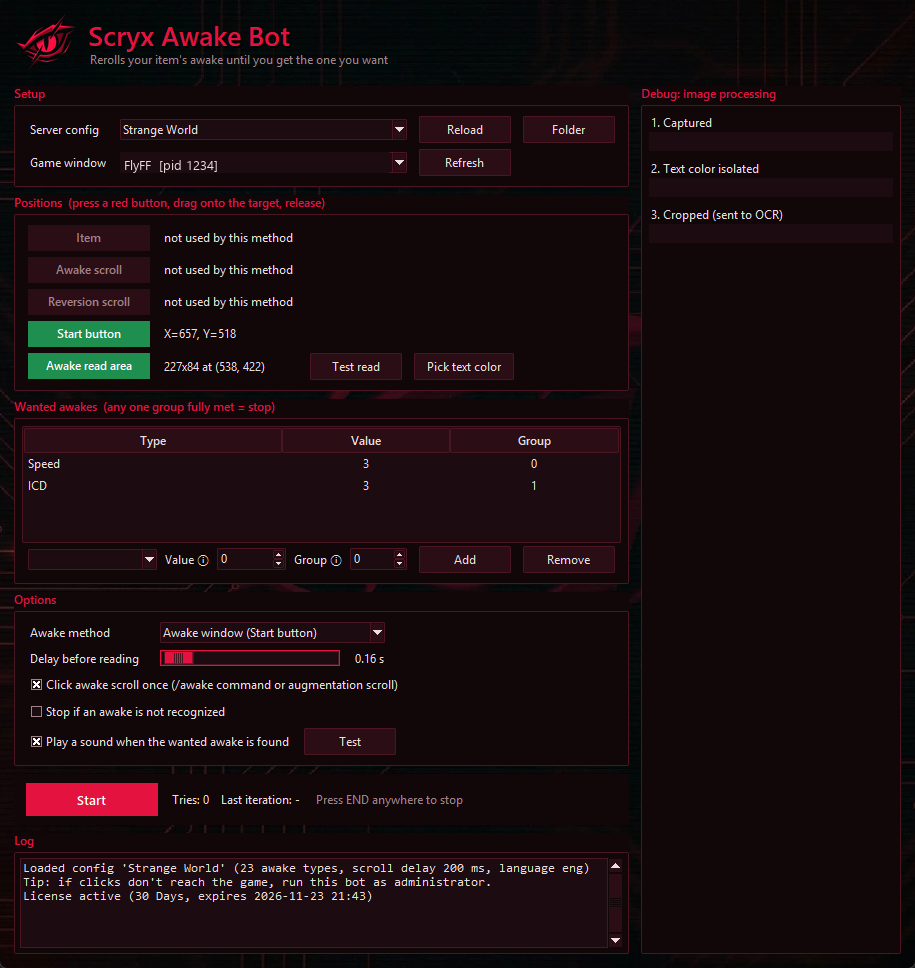Click the Group column header
915x968 pixels.
[534, 441]
